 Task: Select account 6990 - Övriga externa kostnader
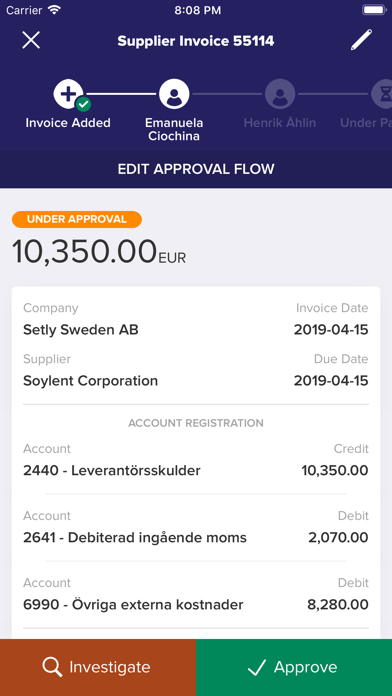[196, 594]
